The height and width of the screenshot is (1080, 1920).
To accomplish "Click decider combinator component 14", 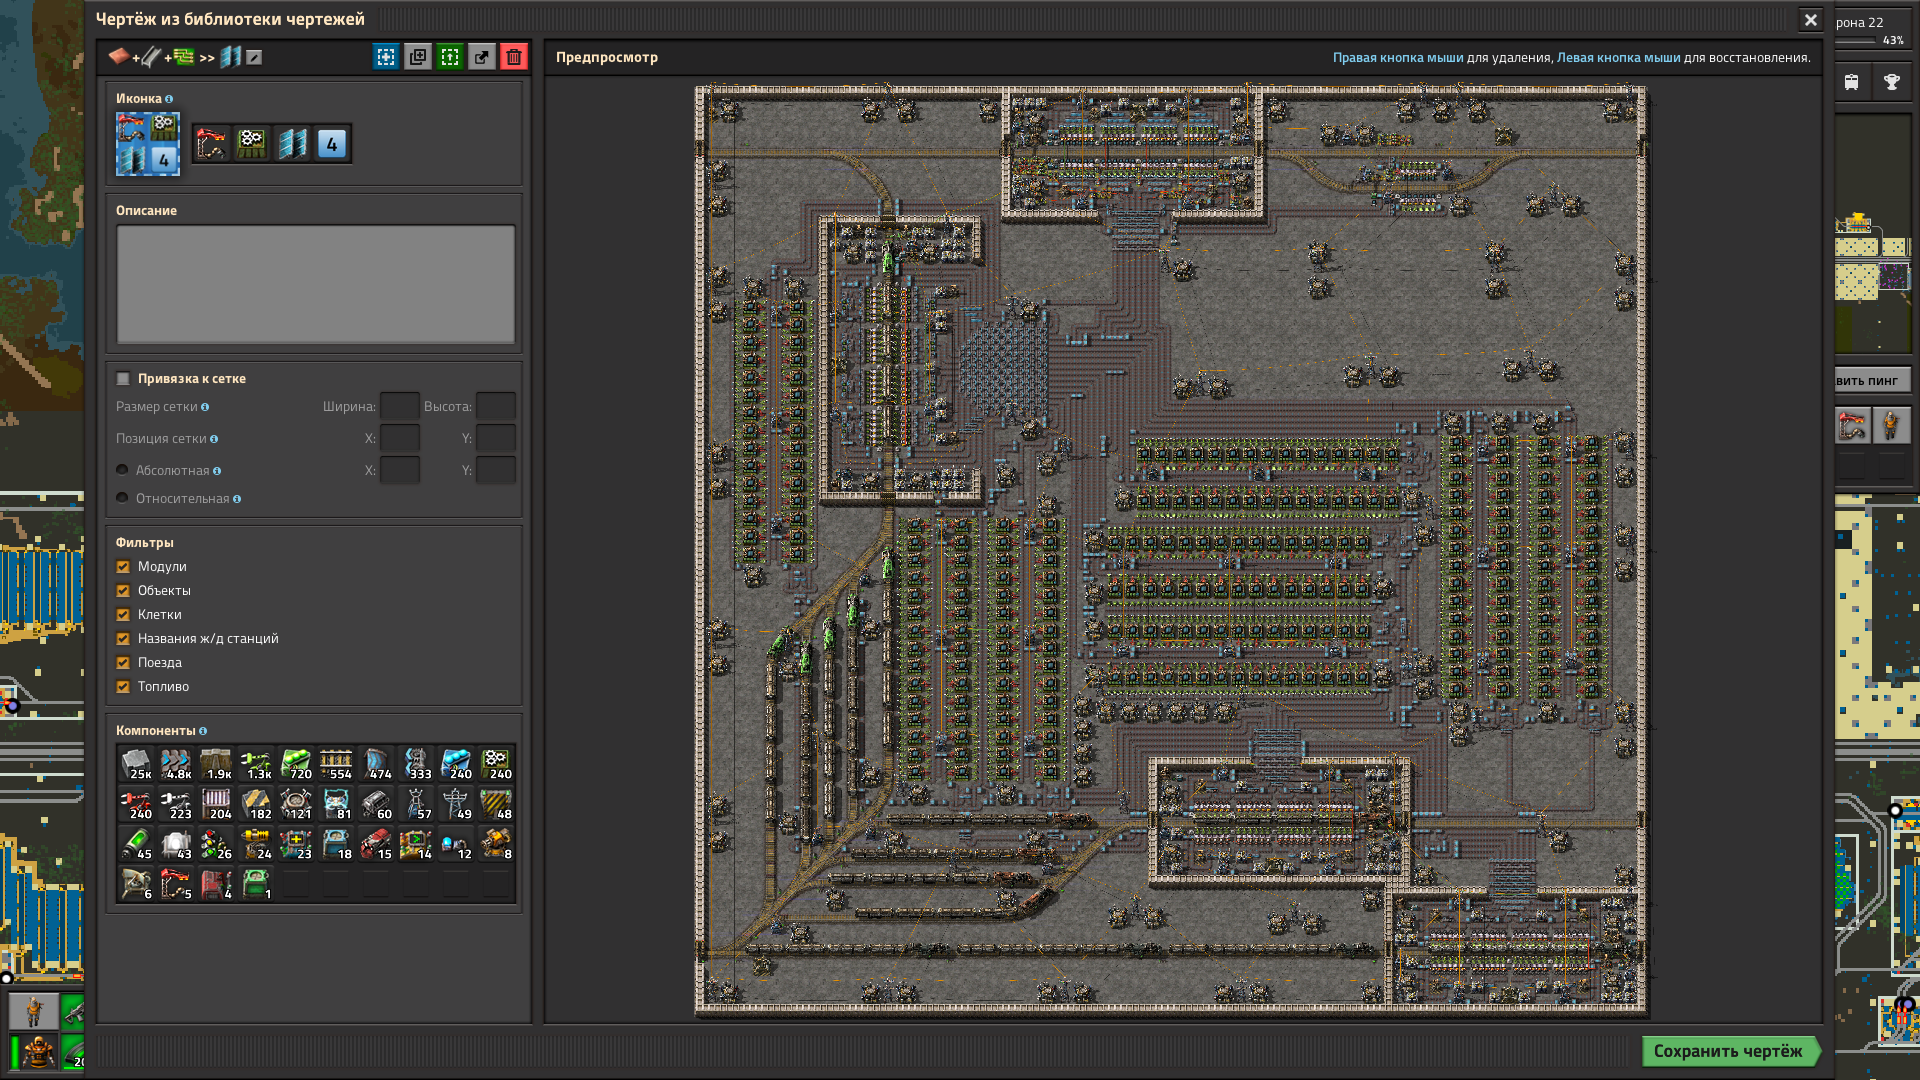I will pos(416,844).
